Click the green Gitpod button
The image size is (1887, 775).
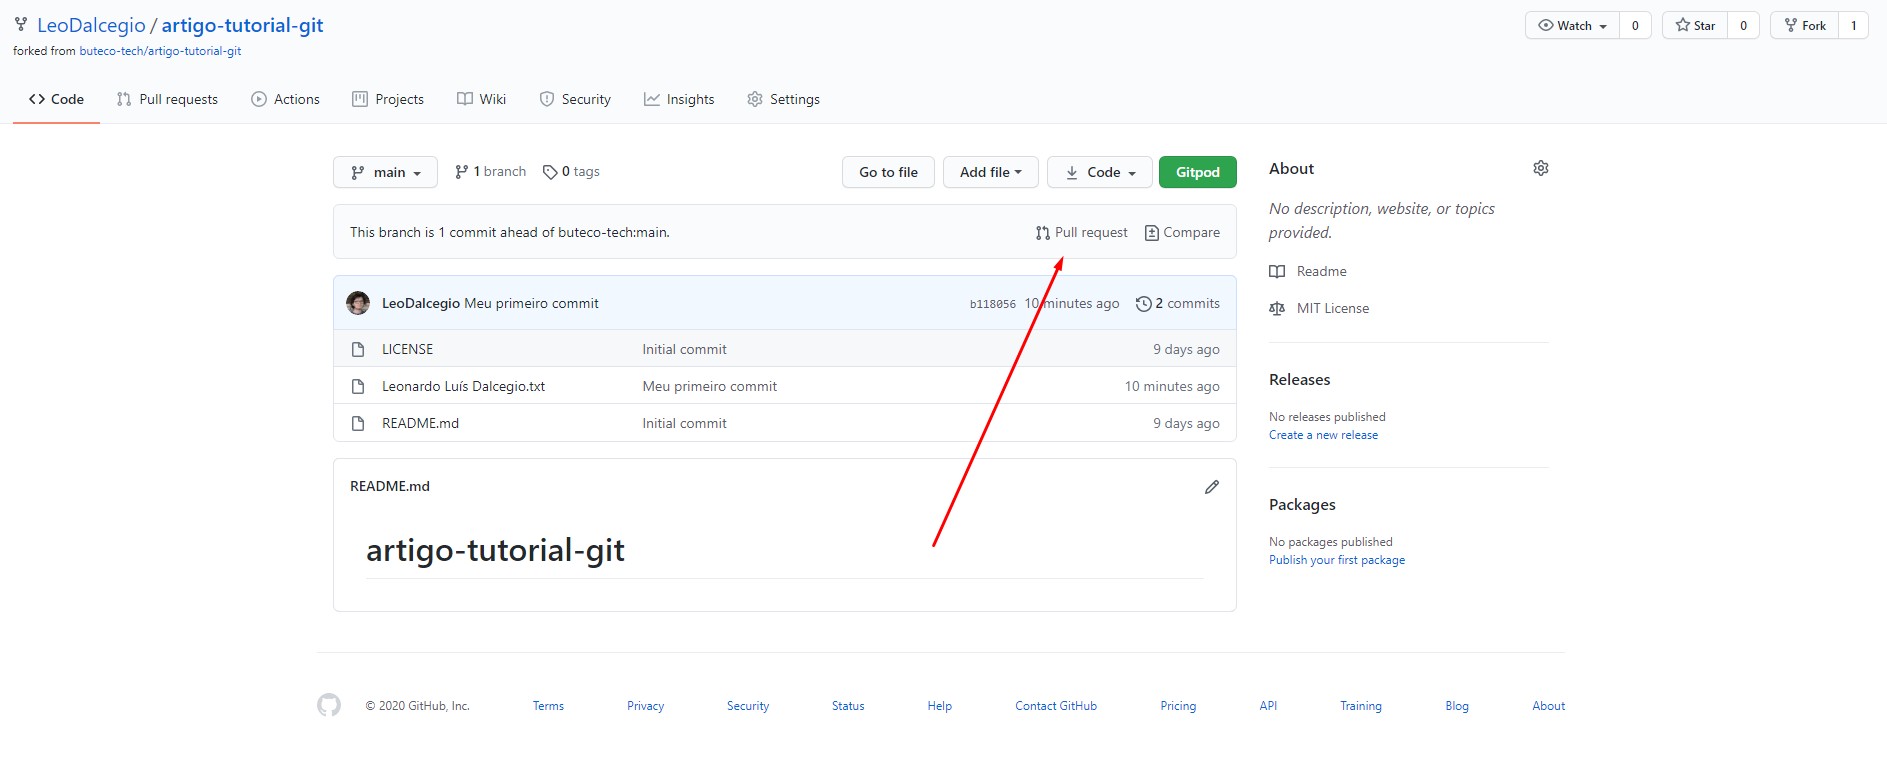pos(1197,172)
